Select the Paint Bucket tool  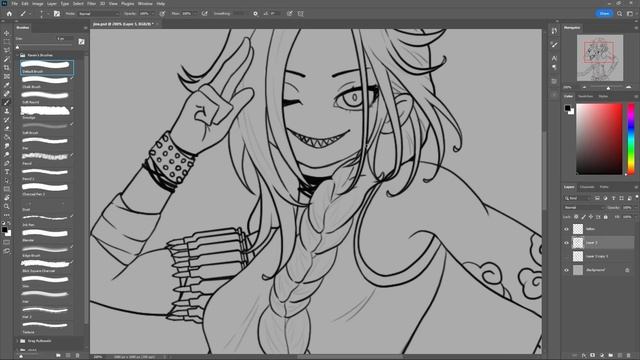[x=7, y=137]
